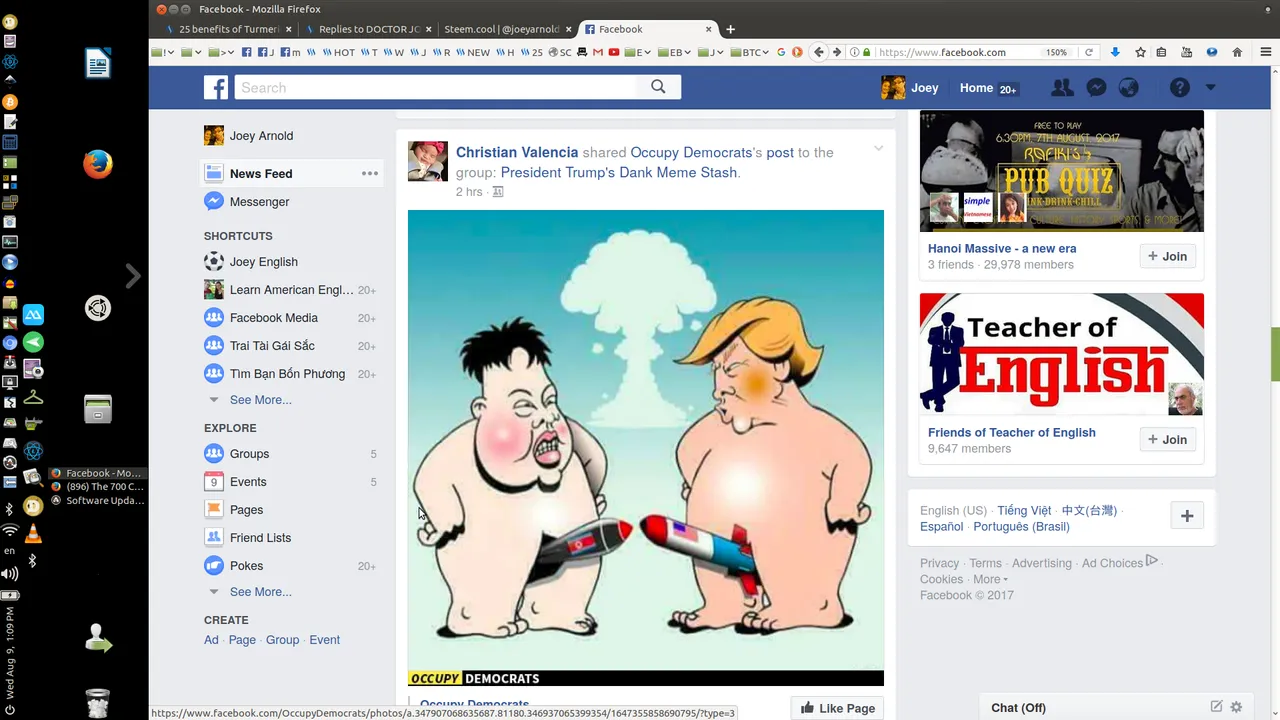Viewport: 1280px width, 720px height.
Task: Open the Messenger icon in header
Action: coord(1096,88)
